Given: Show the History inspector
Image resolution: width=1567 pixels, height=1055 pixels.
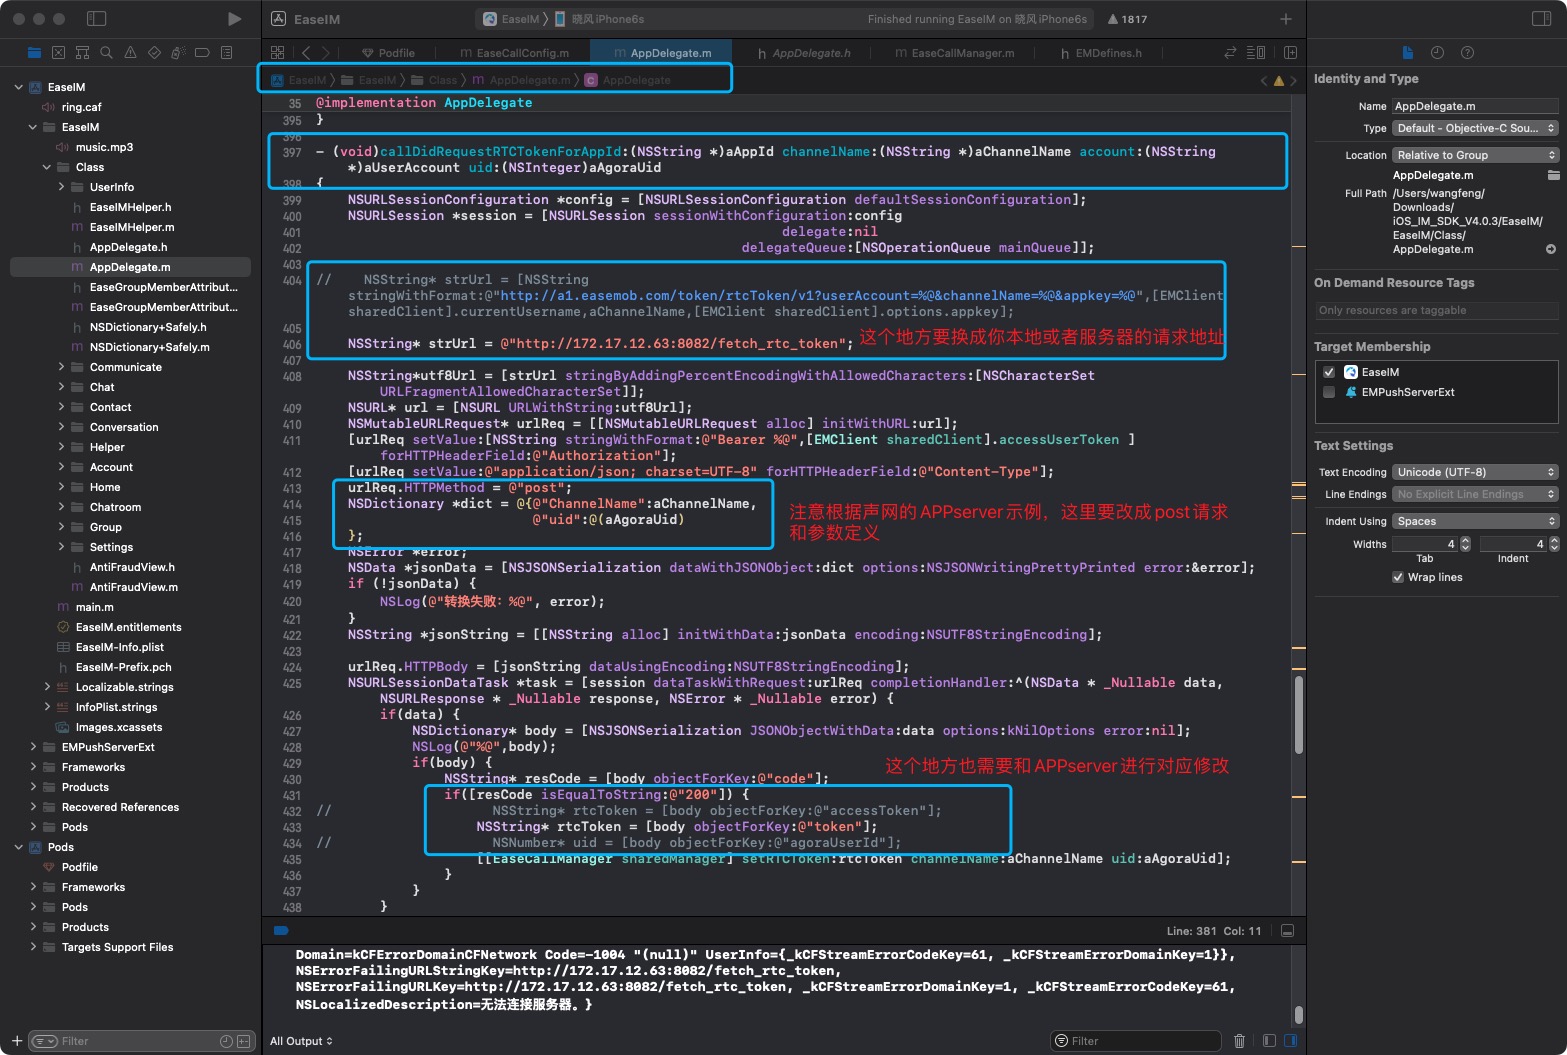Looking at the screenshot, I should [x=1437, y=52].
